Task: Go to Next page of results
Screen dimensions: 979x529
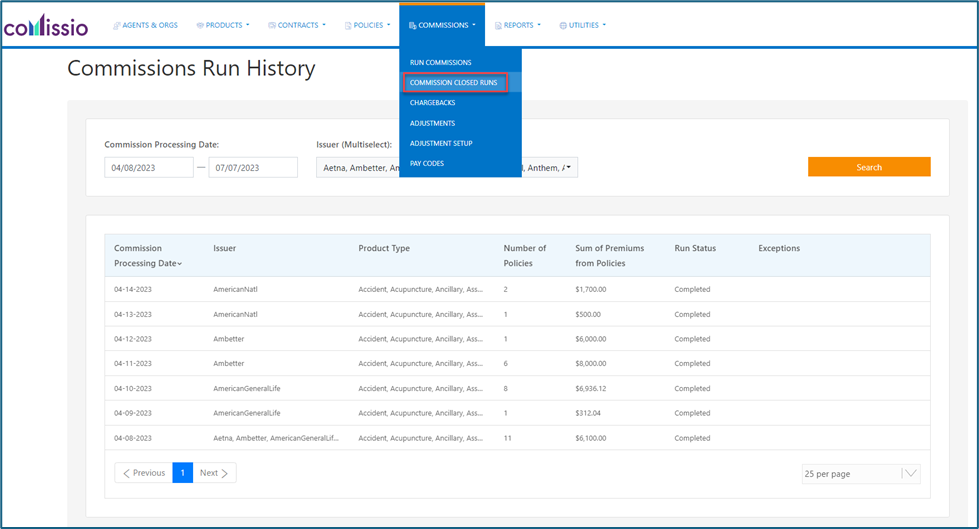Action: tap(214, 473)
